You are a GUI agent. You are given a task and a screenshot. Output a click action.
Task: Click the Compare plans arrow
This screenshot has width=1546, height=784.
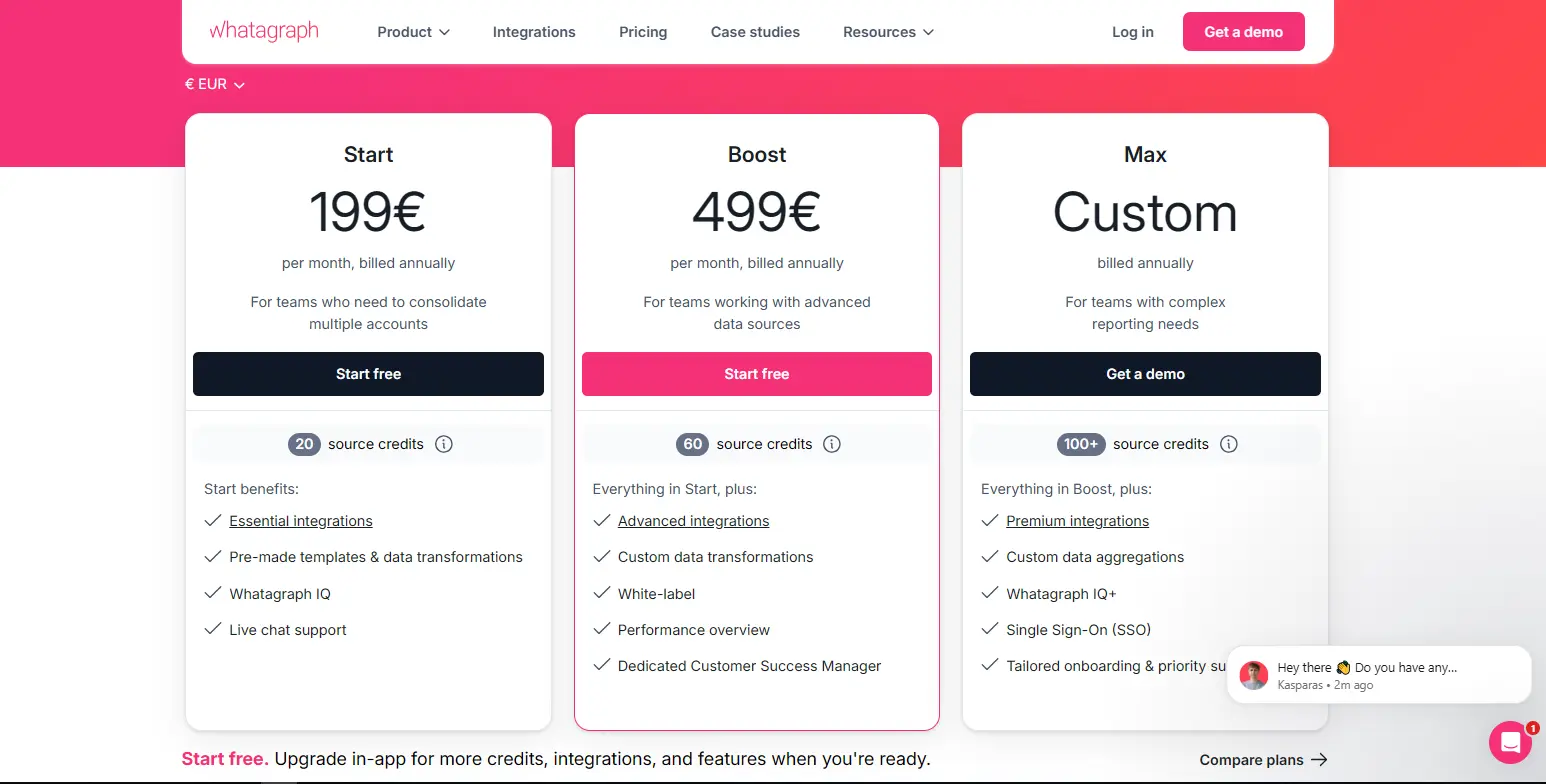click(x=1319, y=760)
